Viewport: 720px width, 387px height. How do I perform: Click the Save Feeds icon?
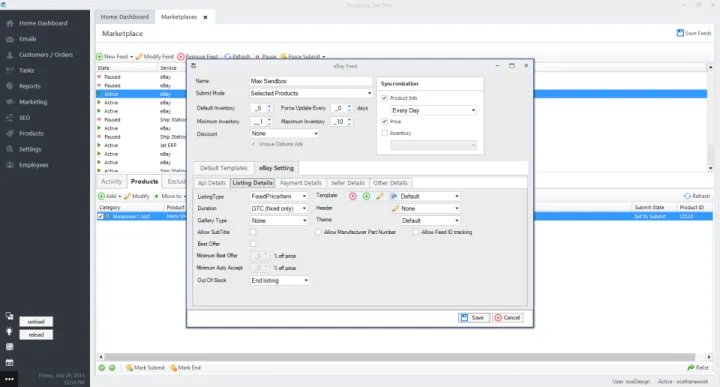pyautogui.click(x=680, y=33)
